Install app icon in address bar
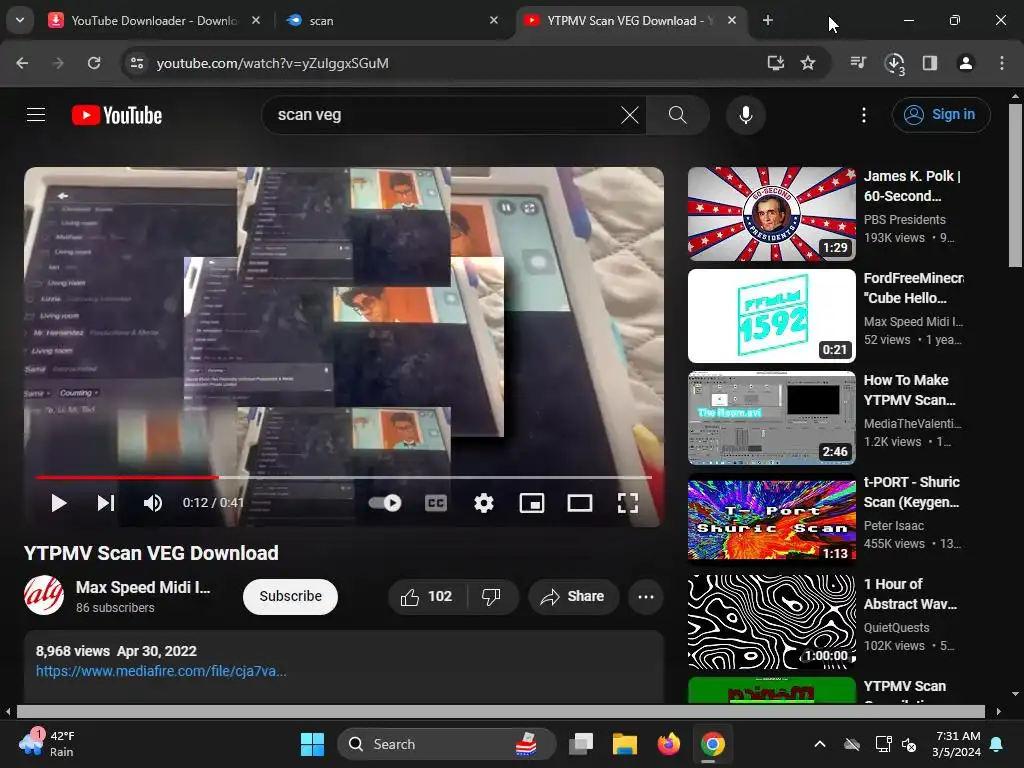1024x768 pixels. click(775, 63)
